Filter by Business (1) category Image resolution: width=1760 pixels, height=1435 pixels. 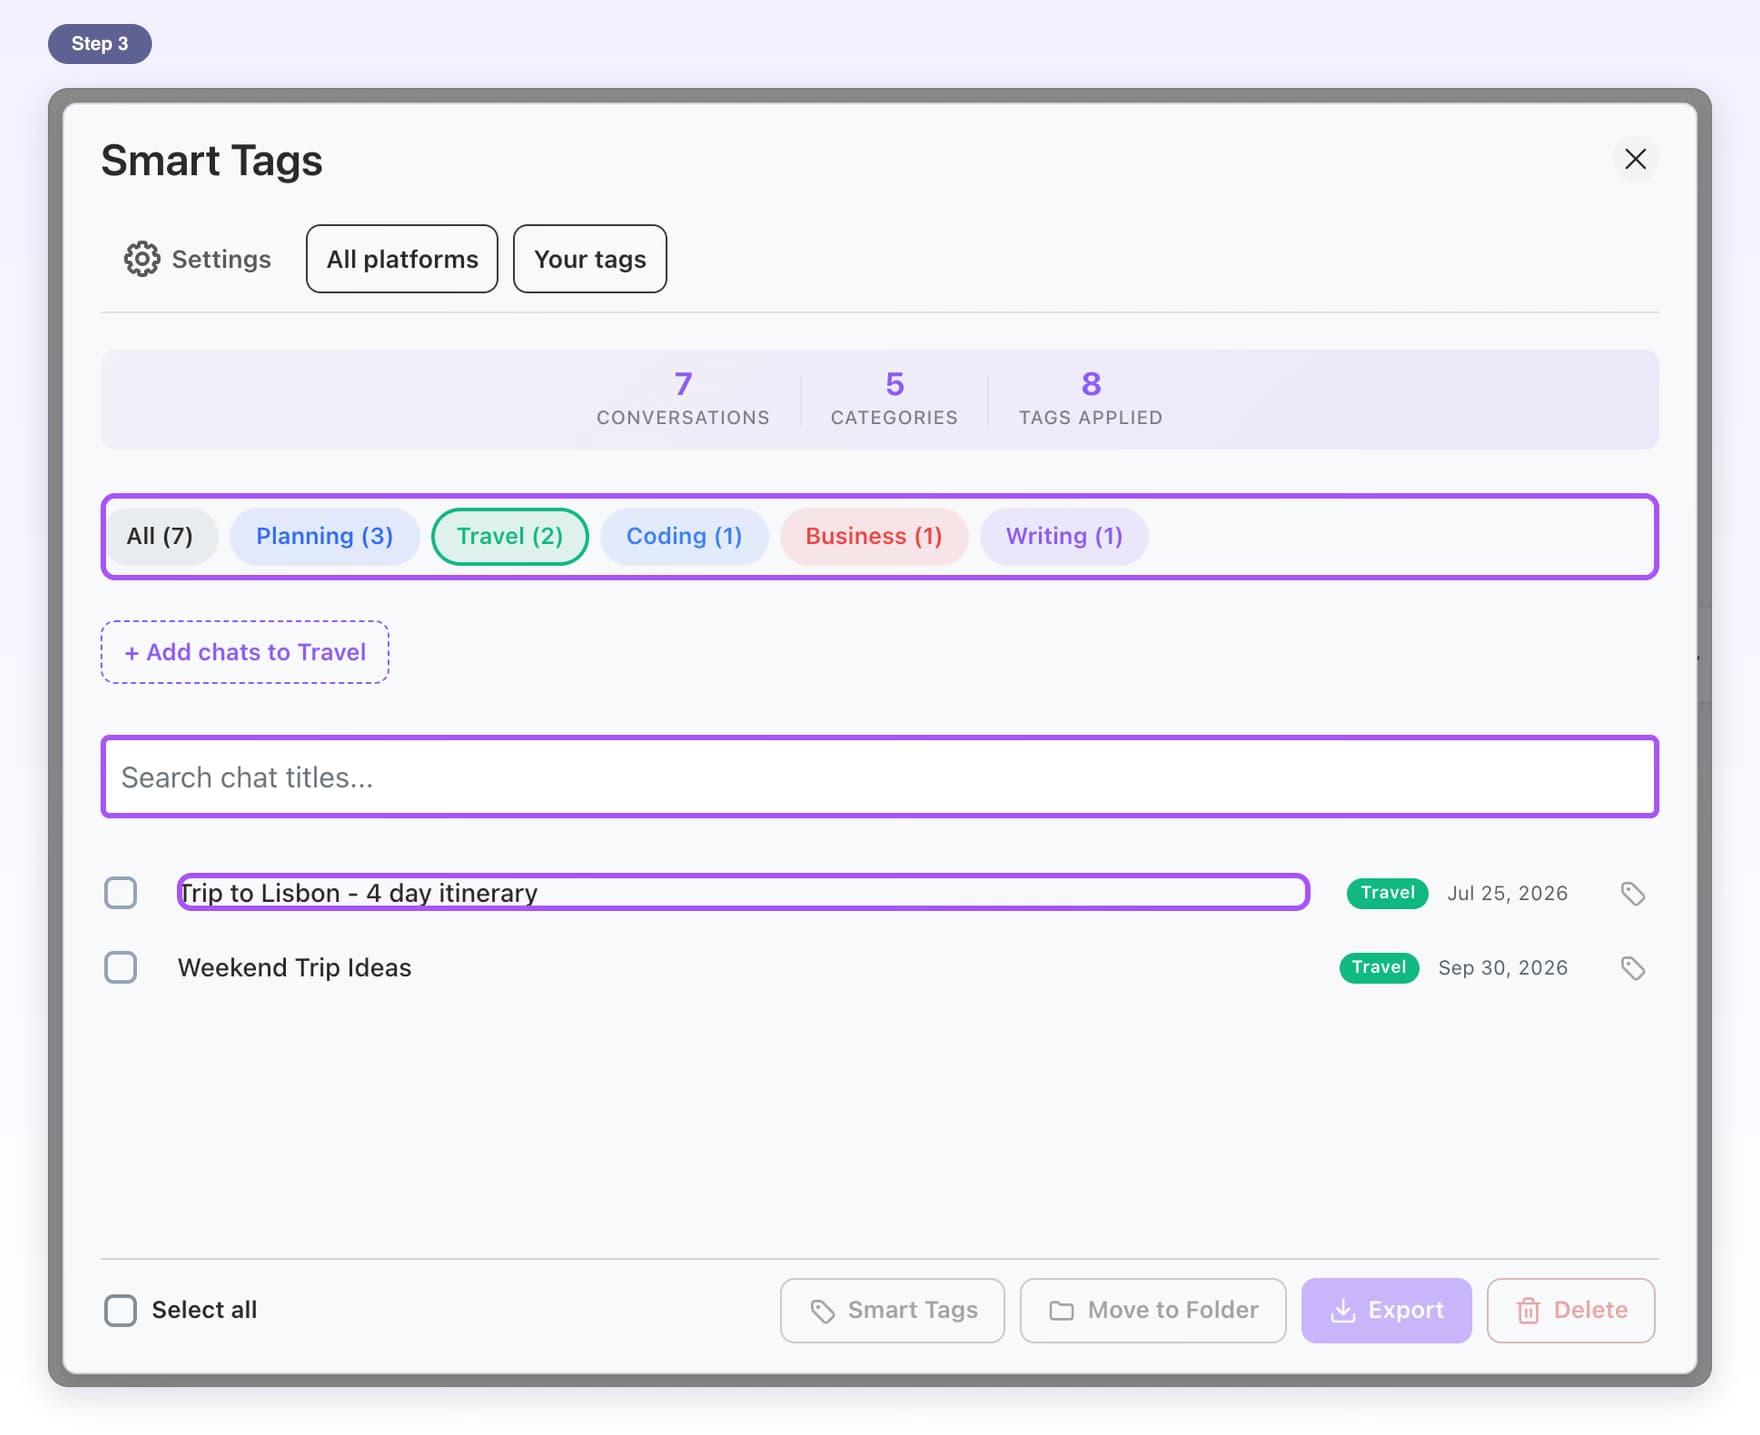tap(874, 536)
